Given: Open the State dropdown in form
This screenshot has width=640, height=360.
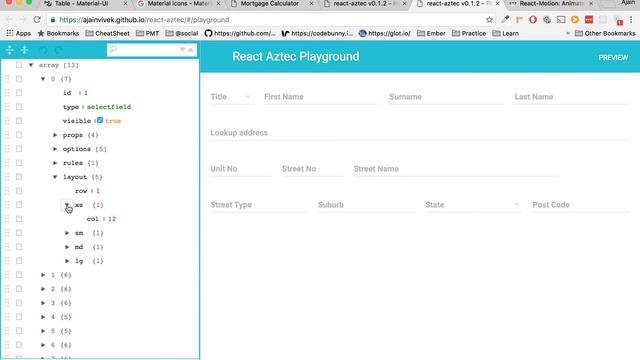Looking at the screenshot, I should 473,204.
